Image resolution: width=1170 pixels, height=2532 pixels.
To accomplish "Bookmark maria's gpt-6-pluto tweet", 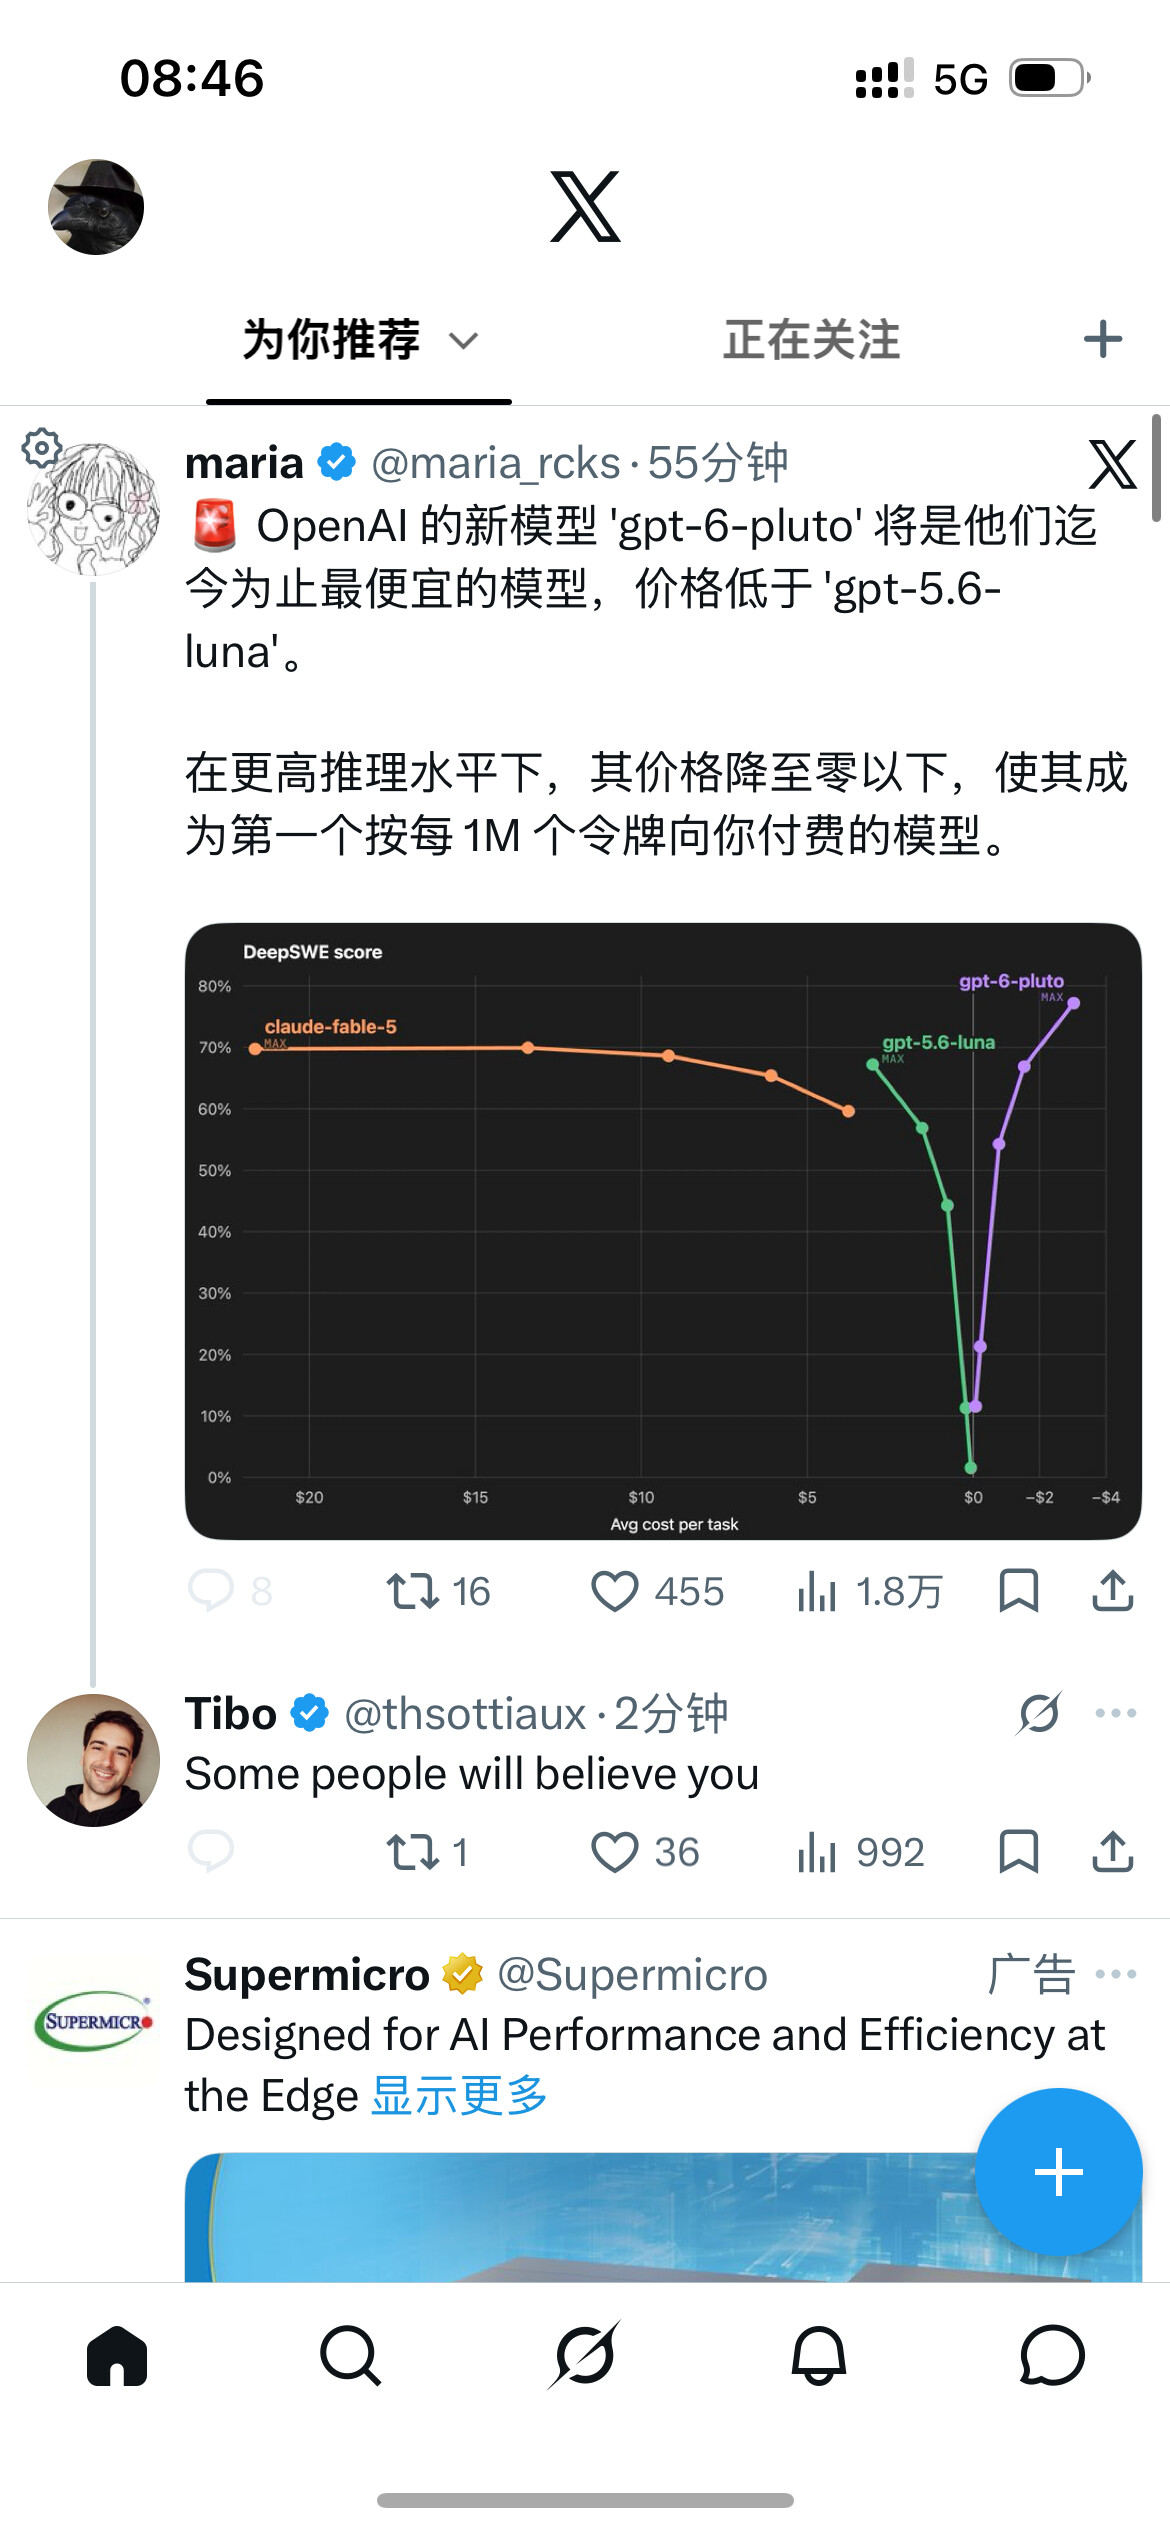I will click(x=1019, y=1590).
